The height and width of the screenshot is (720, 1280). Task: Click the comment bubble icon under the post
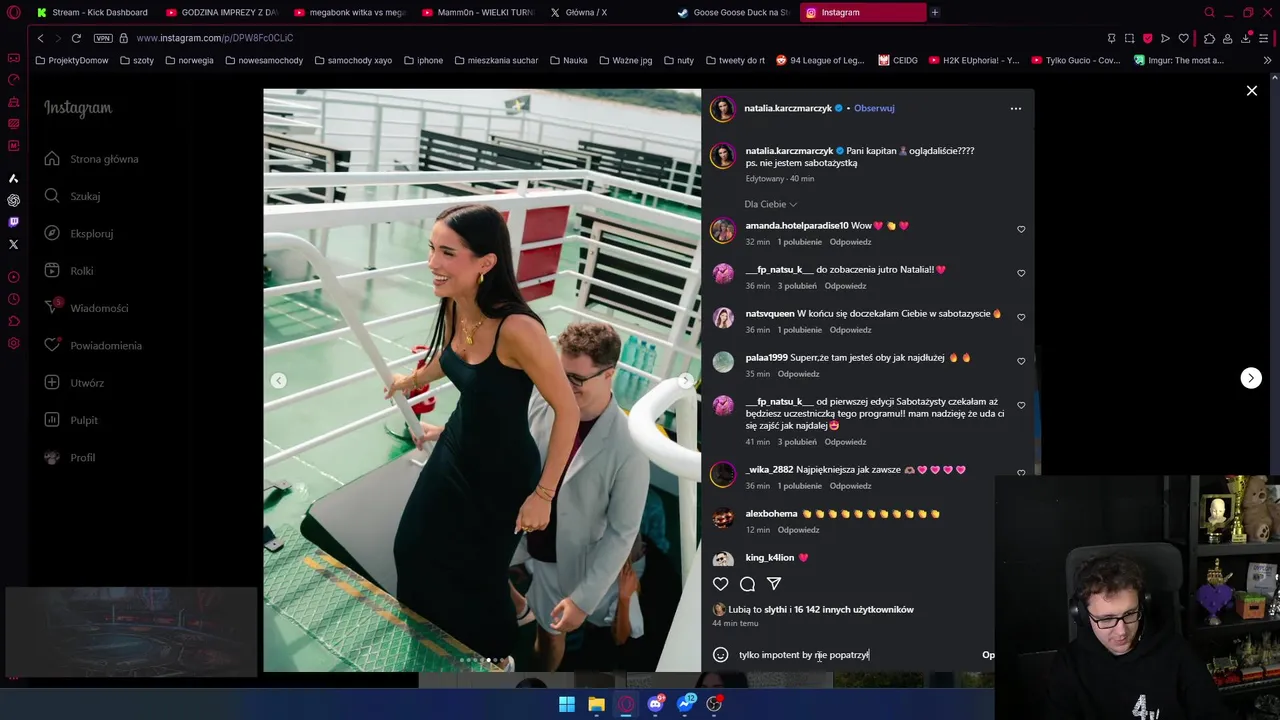[747, 584]
